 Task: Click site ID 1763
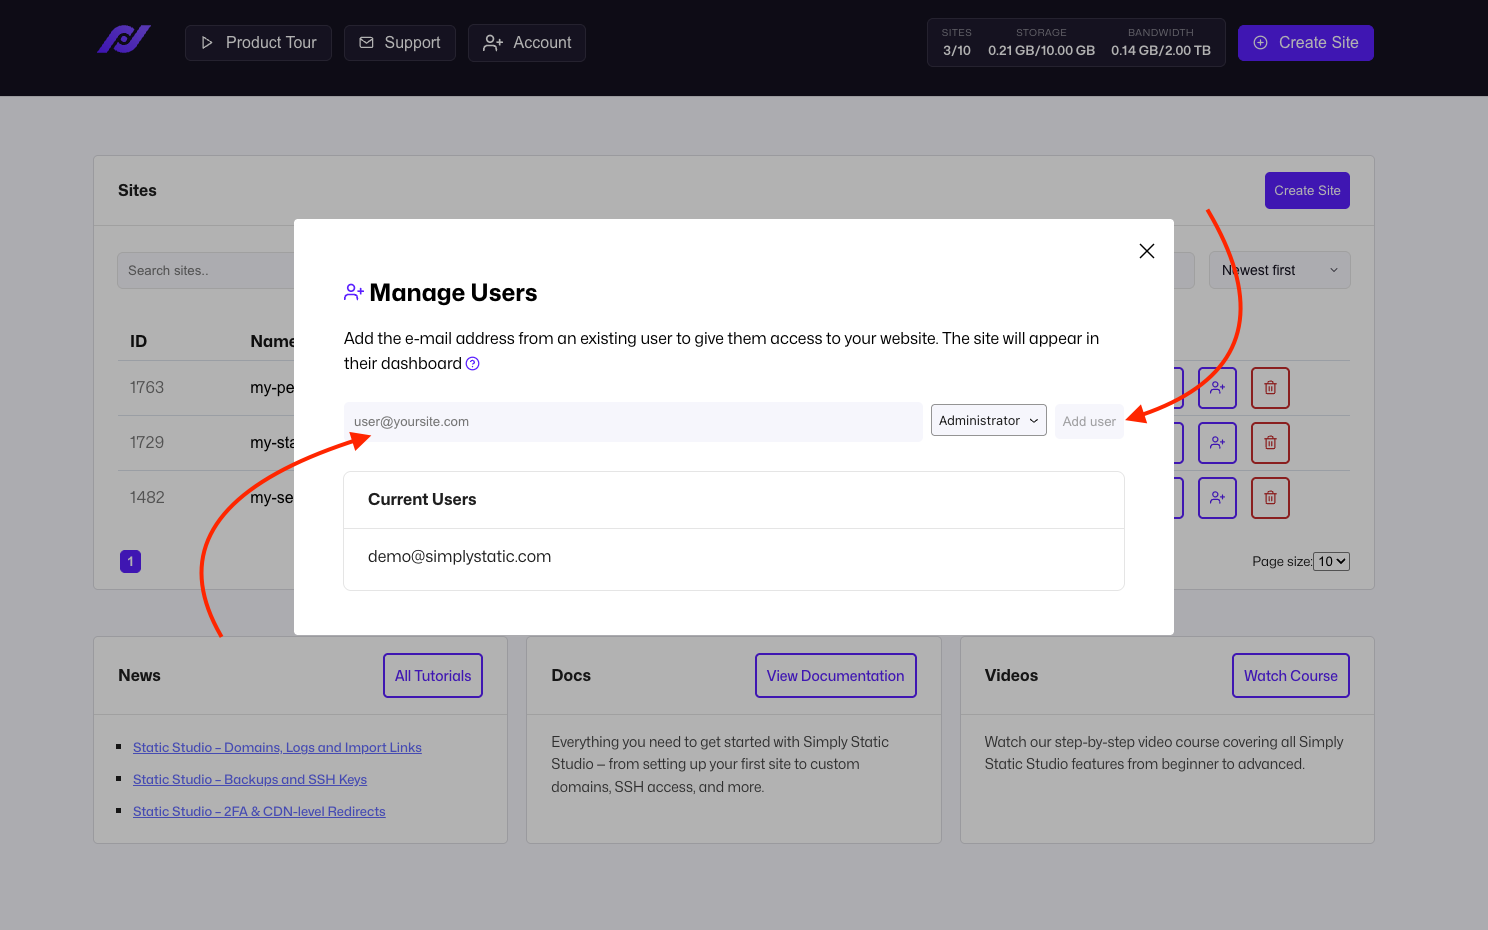pos(147,388)
